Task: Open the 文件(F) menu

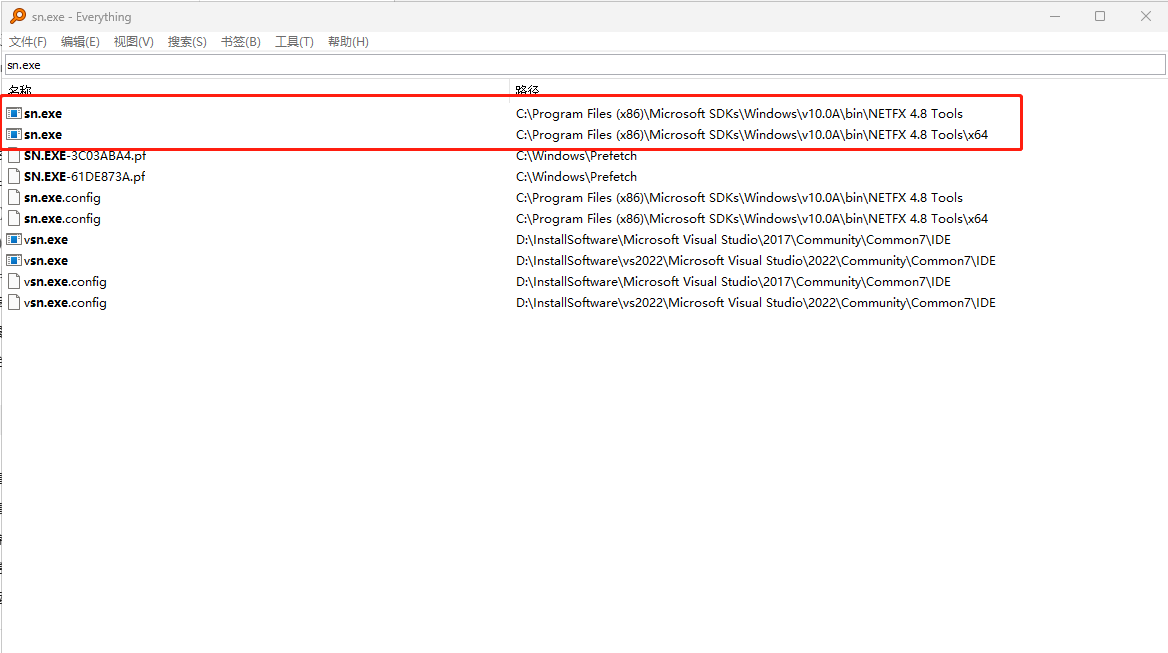Action: click(x=28, y=42)
